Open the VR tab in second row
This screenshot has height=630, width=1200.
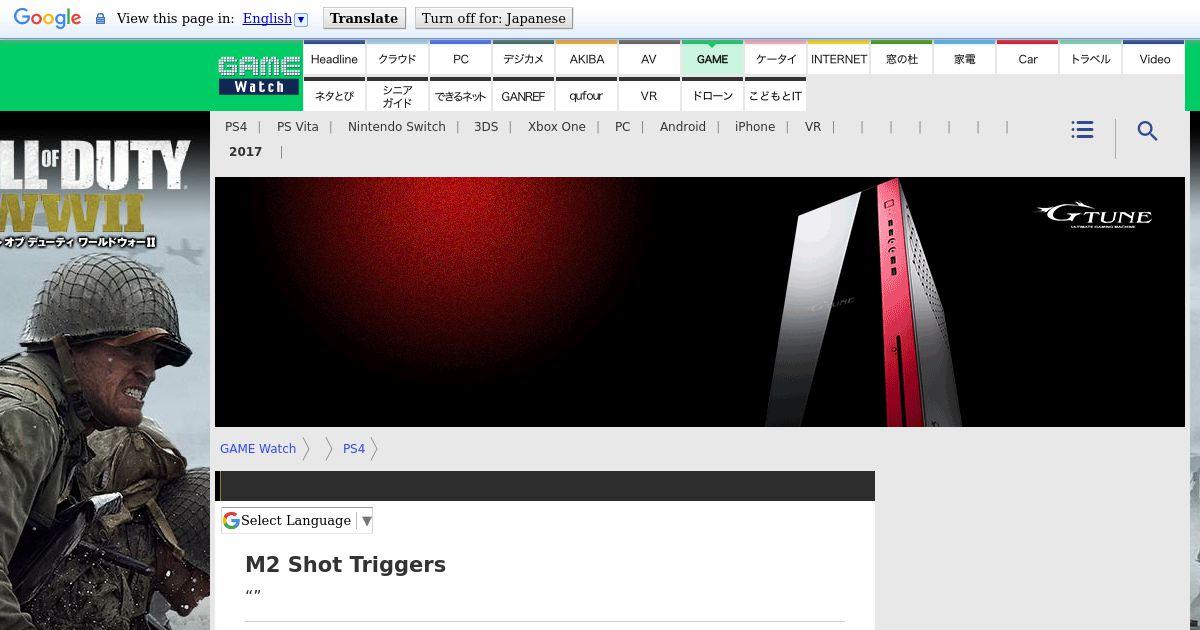click(x=649, y=95)
